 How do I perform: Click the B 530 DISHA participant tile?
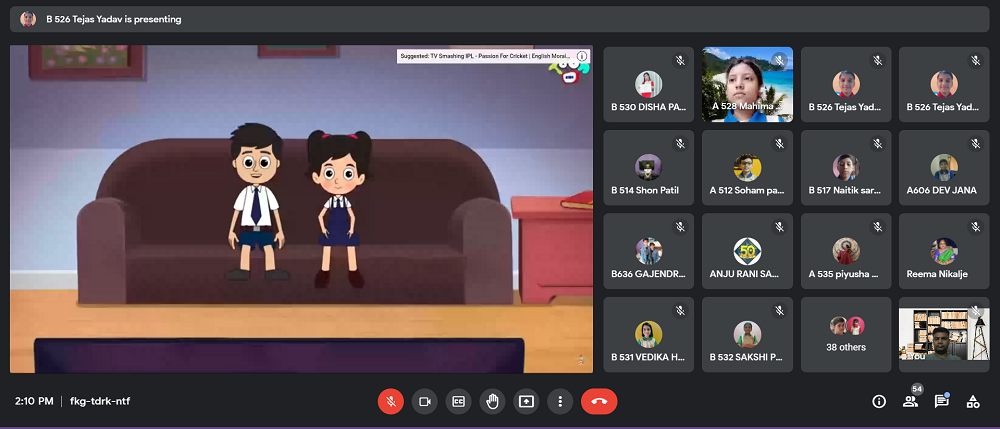(648, 84)
